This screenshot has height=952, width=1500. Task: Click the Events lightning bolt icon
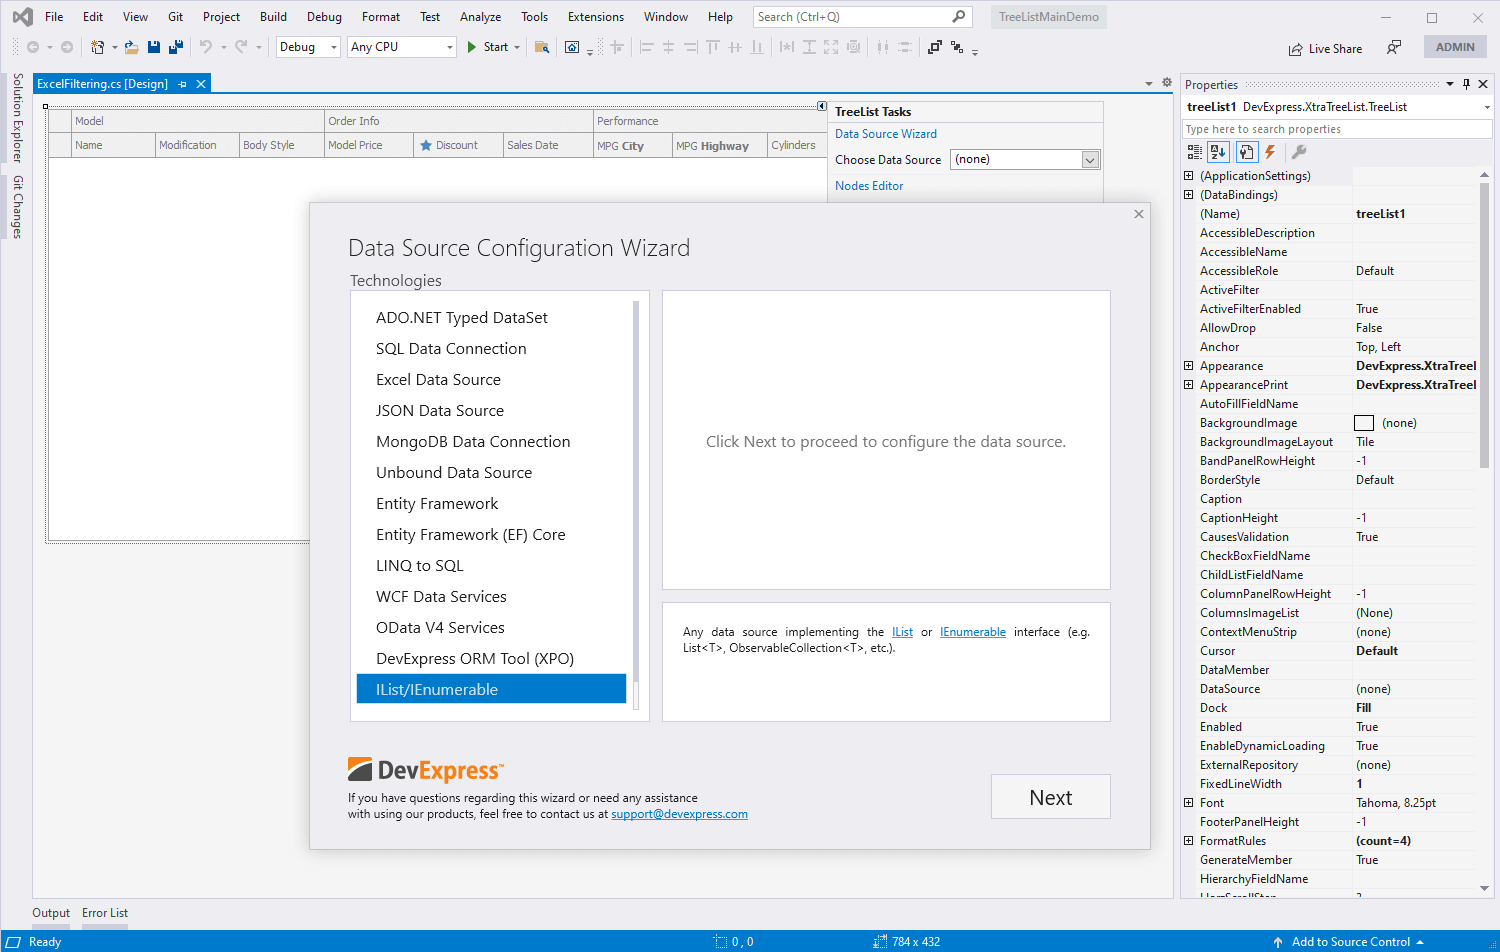click(x=1270, y=152)
